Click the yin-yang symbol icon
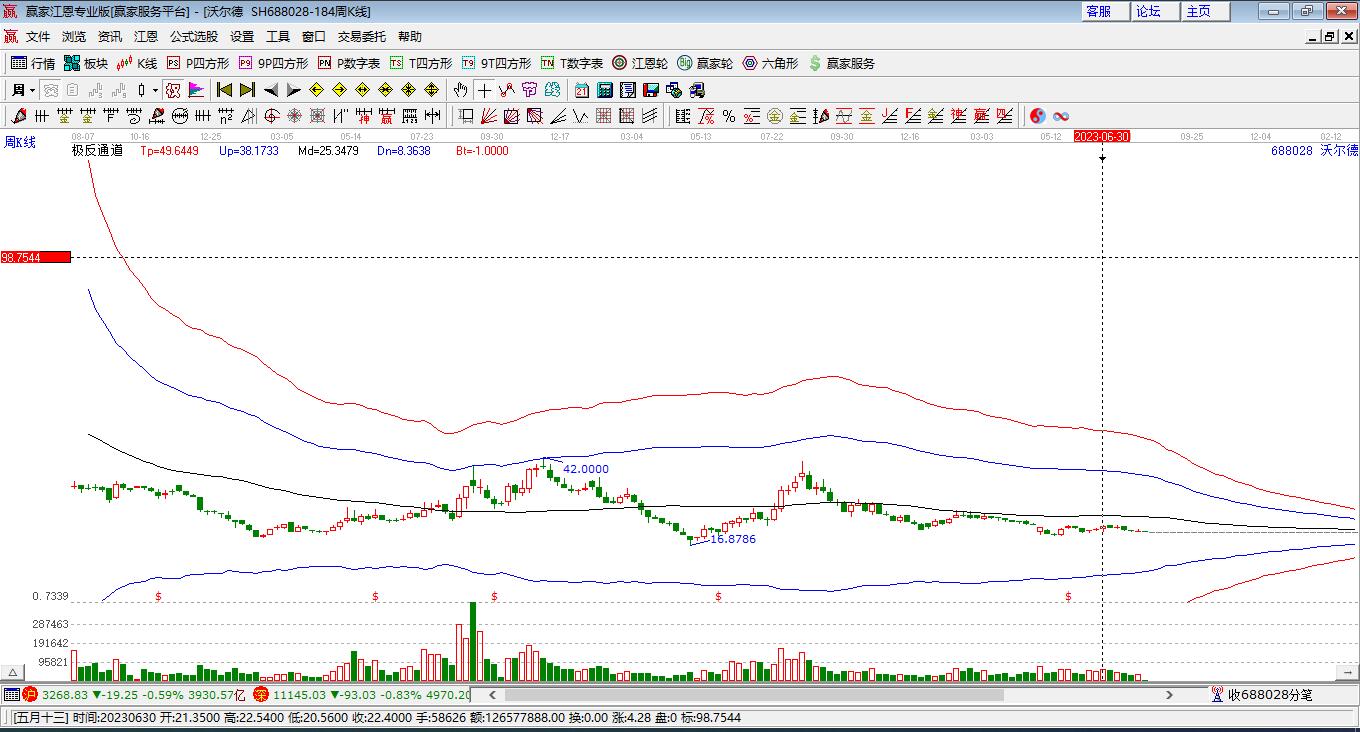This screenshot has width=1360, height=732. click(1038, 116)
